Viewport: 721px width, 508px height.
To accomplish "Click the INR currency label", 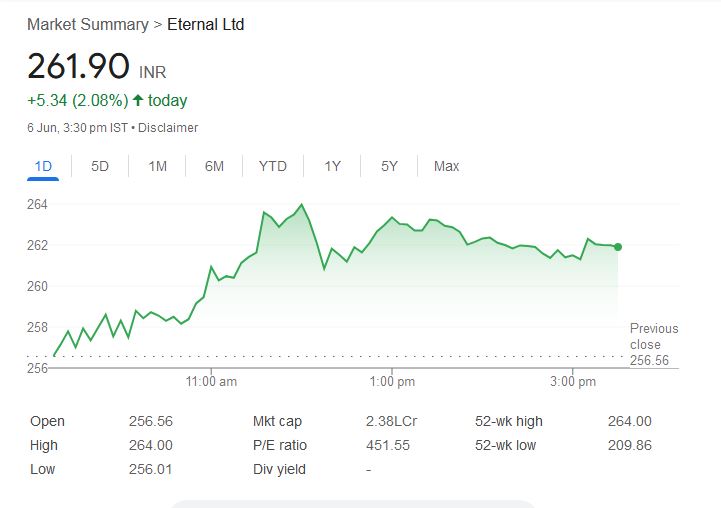I will coord(153,72).
